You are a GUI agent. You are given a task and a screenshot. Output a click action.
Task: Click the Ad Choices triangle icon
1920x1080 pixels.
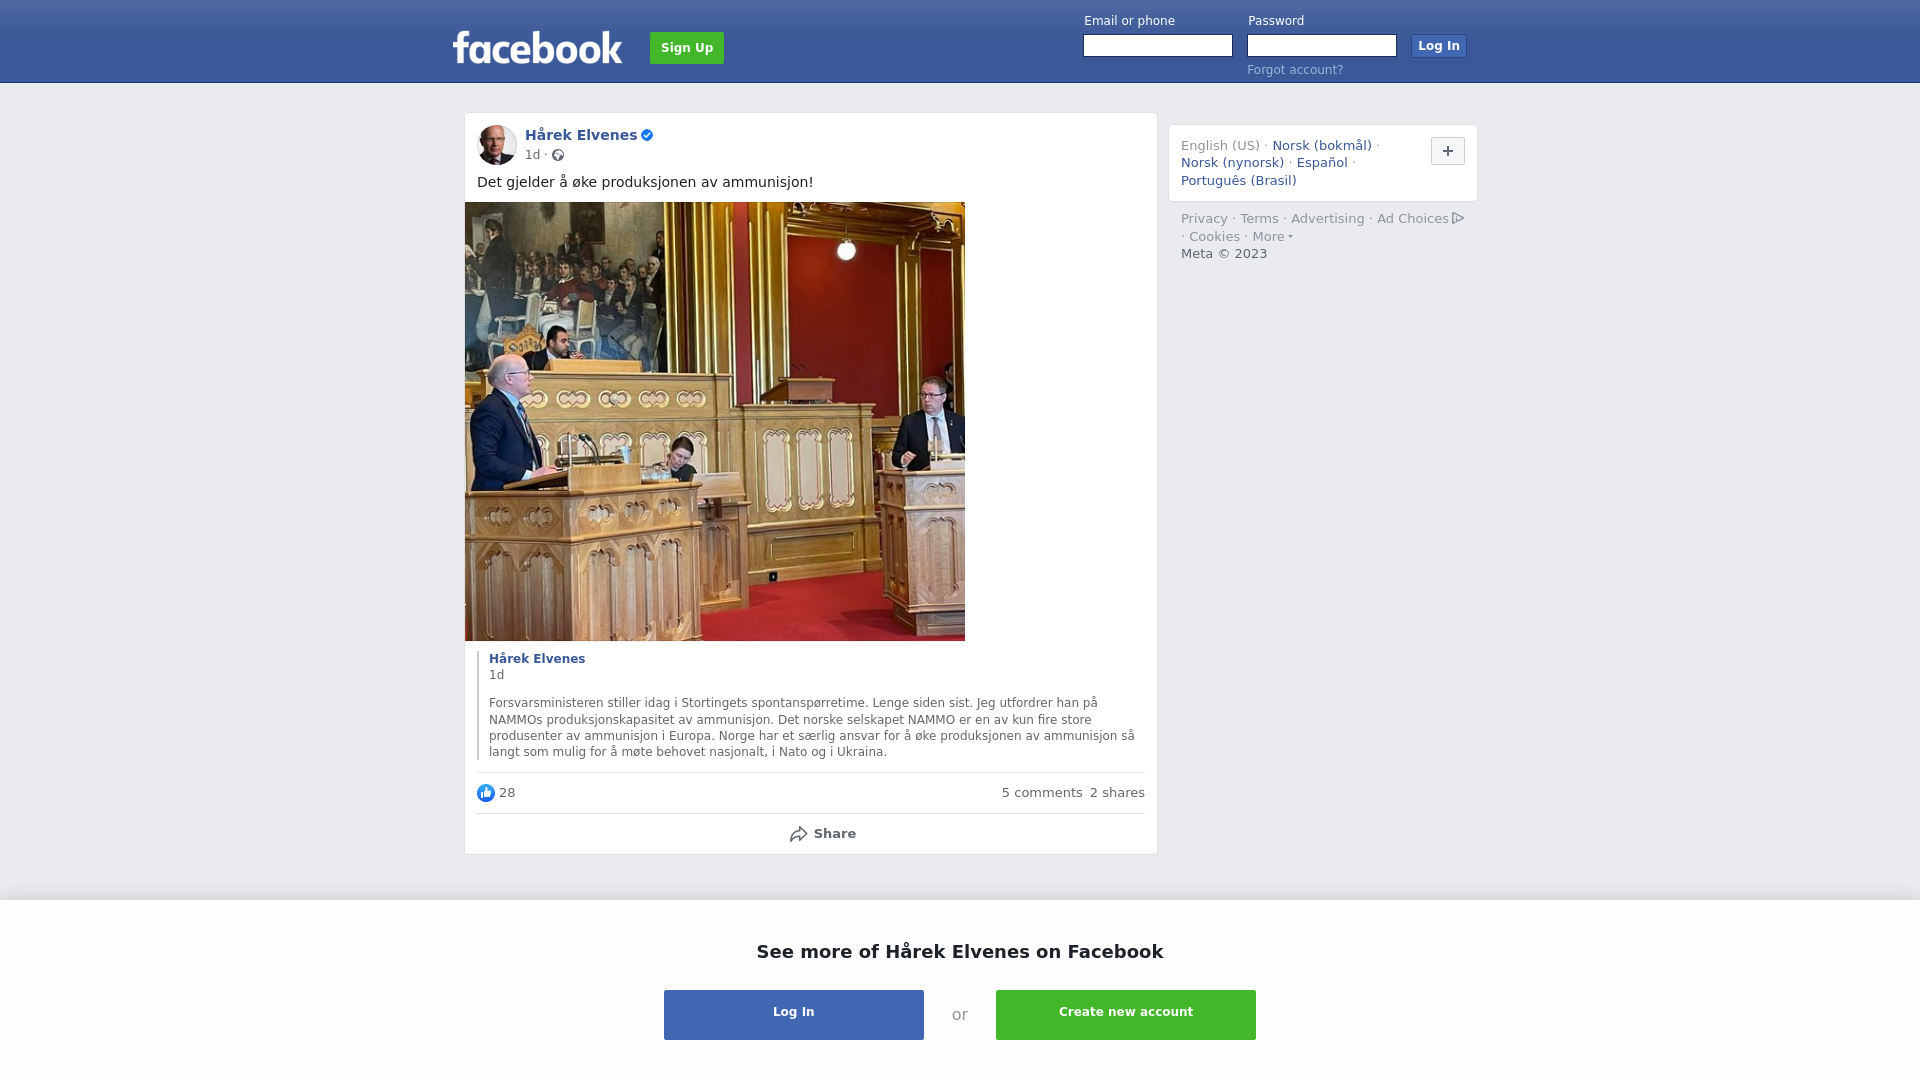coord(1458,218)
